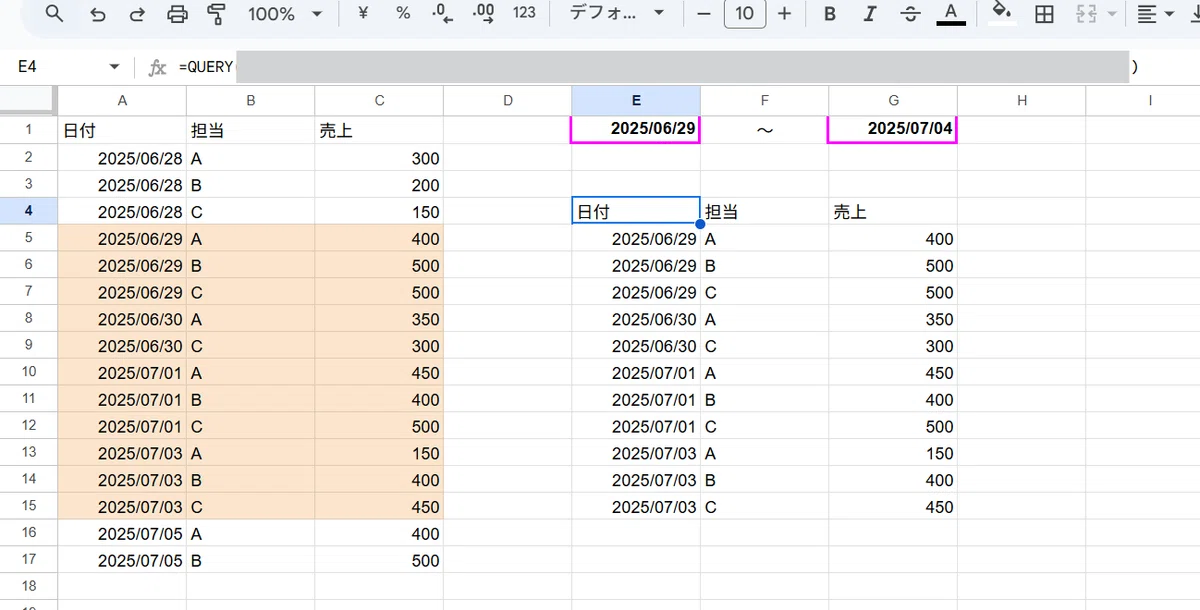Open the fill color picker

pos(1001,14)
